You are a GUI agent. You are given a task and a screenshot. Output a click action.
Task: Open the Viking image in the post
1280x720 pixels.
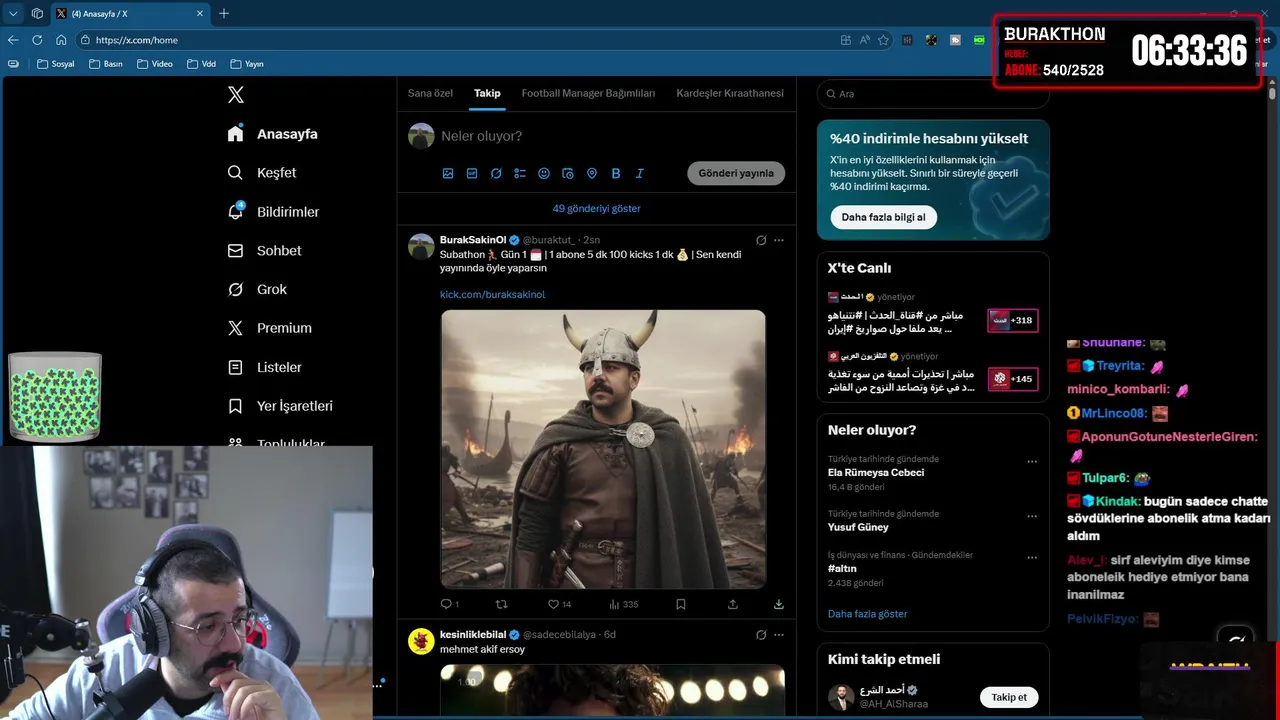603,449
